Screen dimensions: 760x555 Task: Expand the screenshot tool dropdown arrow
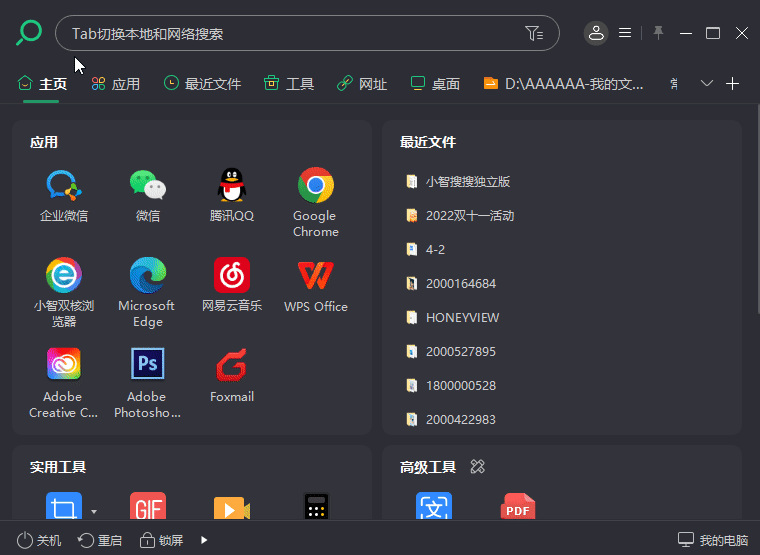(94, 511)
